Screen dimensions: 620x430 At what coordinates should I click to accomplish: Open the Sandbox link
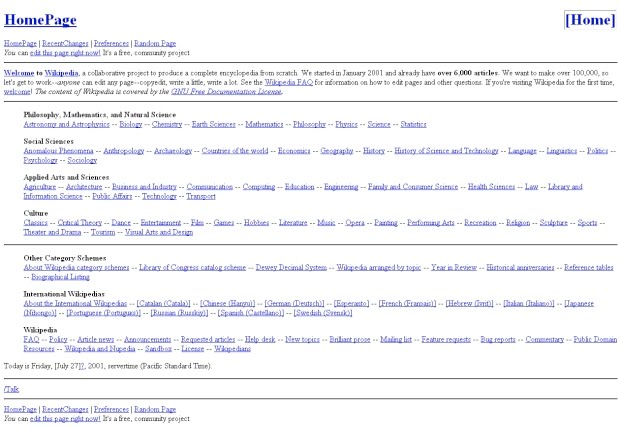[158, 349]
